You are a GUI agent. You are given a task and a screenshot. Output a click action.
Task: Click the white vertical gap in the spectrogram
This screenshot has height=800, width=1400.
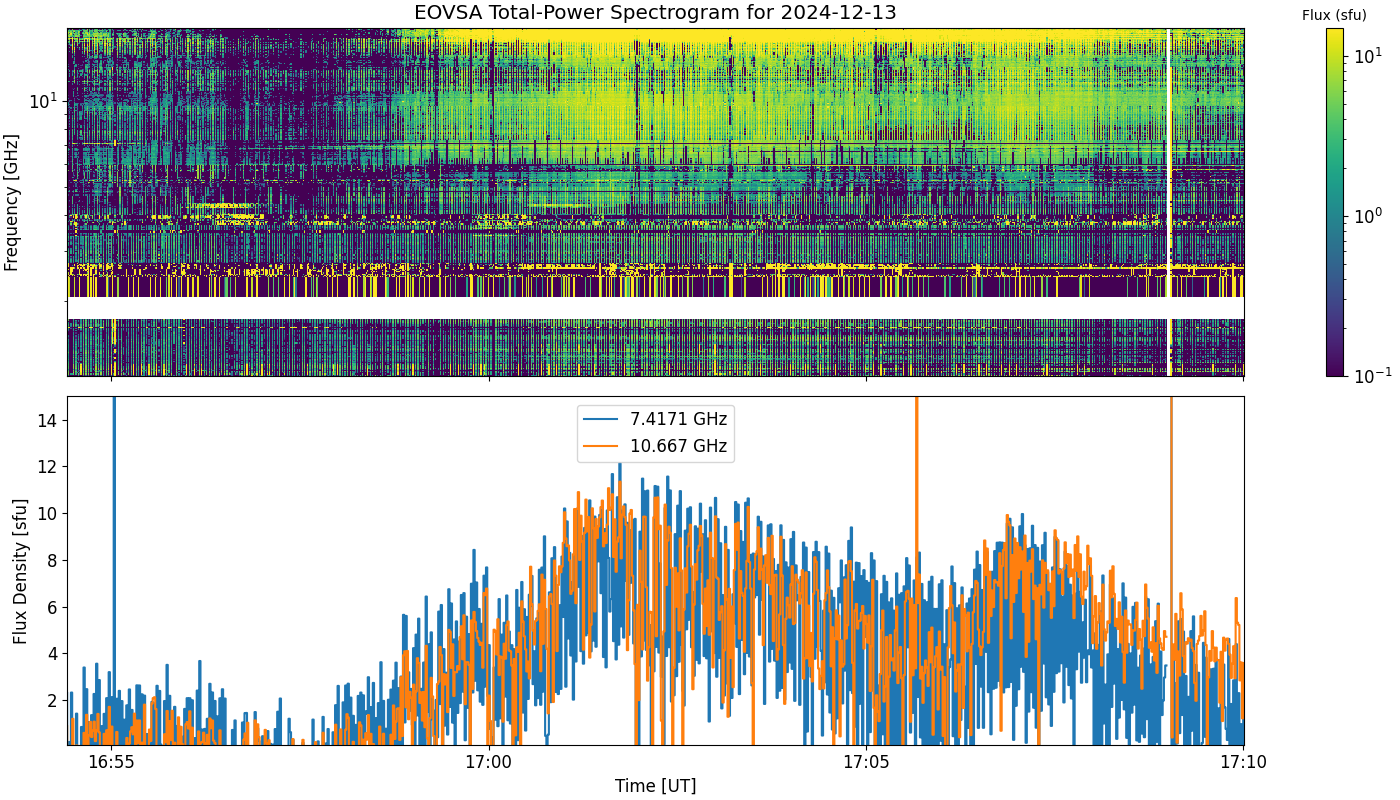click(x=1169, y=202)
